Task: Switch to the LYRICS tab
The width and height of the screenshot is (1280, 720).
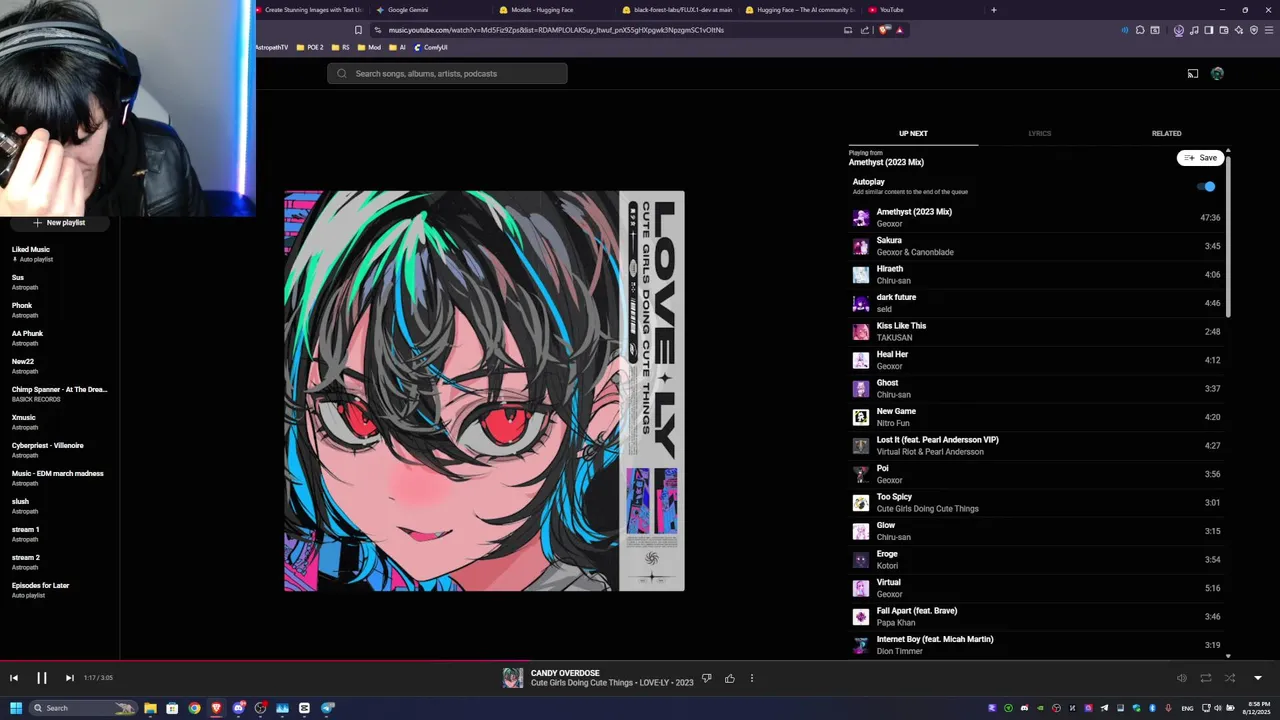Action: (1040, 133)
